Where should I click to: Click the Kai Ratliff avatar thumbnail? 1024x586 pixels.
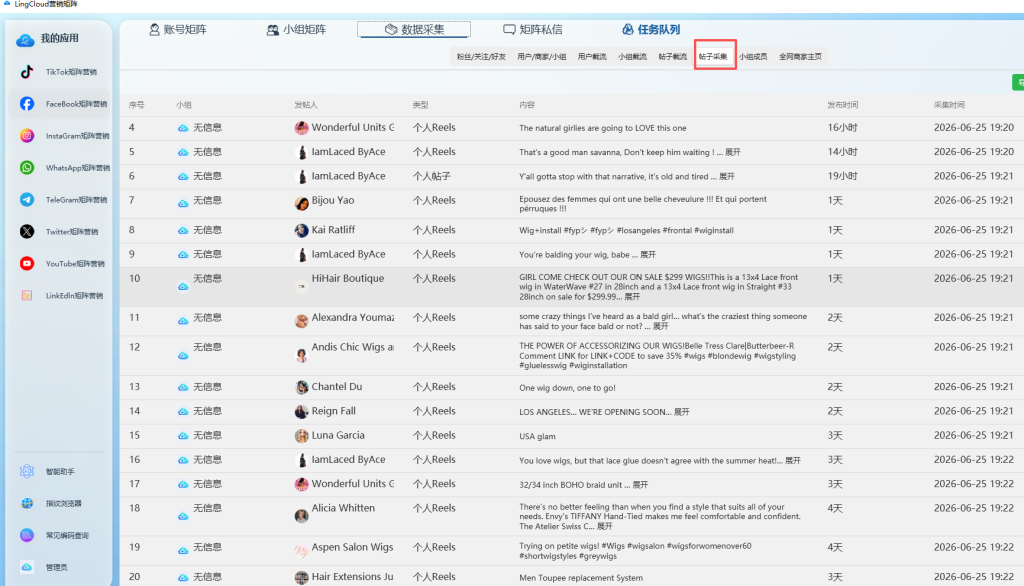[x=301, y=230]
